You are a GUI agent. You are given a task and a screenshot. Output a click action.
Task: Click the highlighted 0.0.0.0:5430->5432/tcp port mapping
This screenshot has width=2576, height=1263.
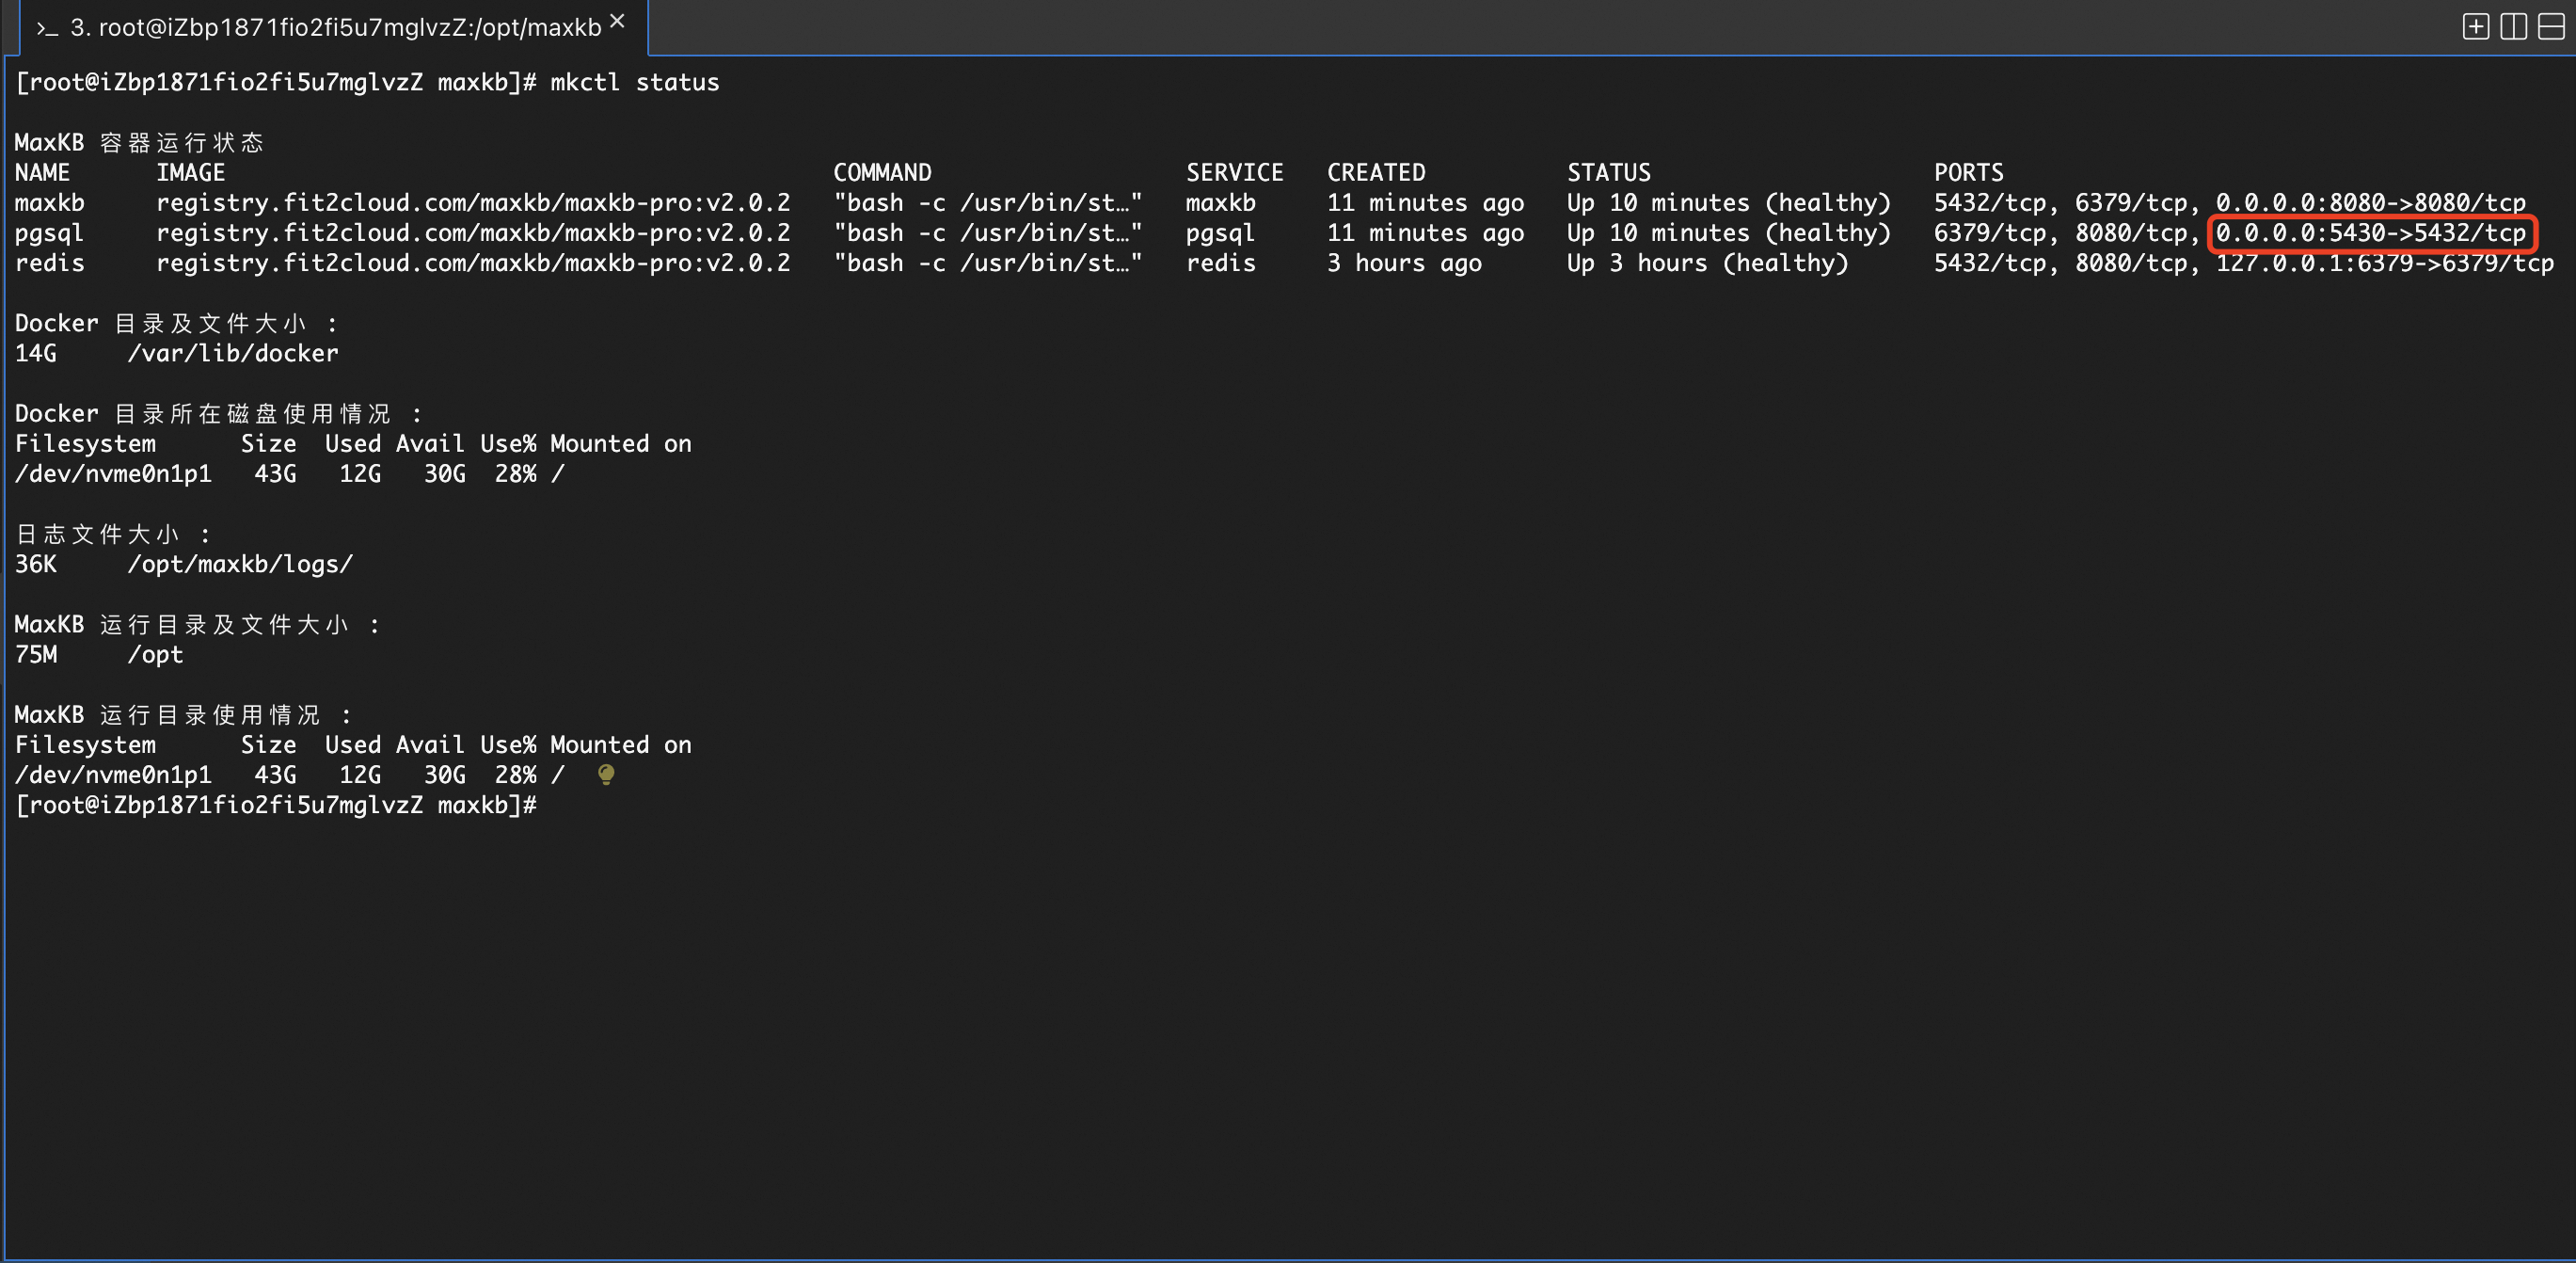coord(2370,233)
